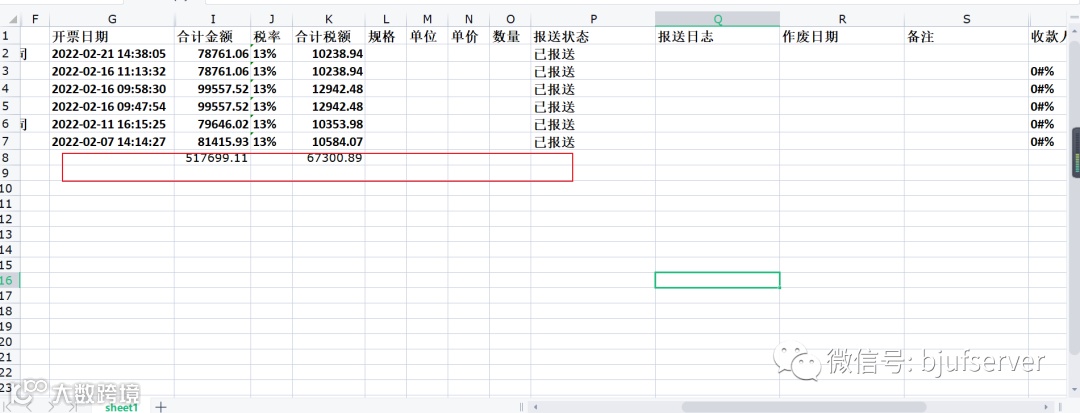
Task: Select date cell 2022-02-21 14:38:05
Action: pos(112,54)
